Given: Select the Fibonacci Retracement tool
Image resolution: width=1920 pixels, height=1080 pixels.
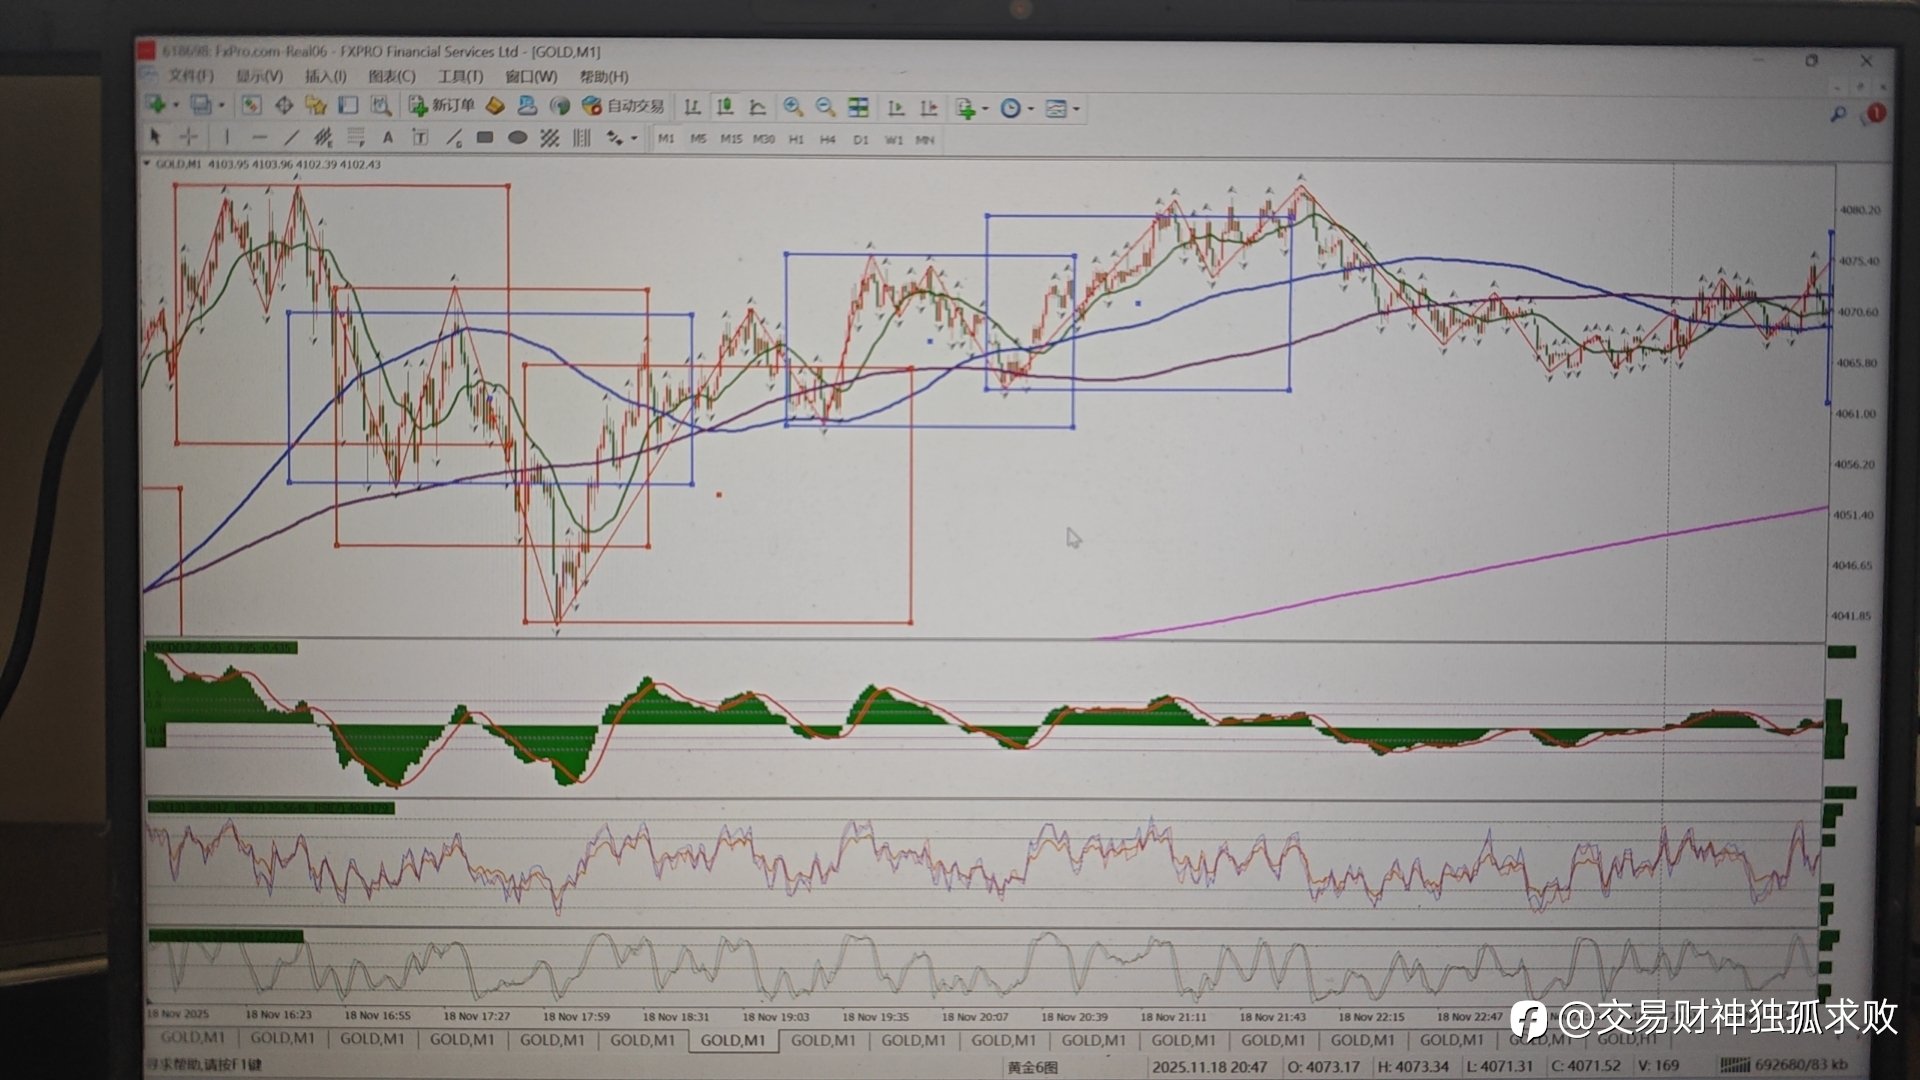Looking at the screenshot, I should 356,137.
